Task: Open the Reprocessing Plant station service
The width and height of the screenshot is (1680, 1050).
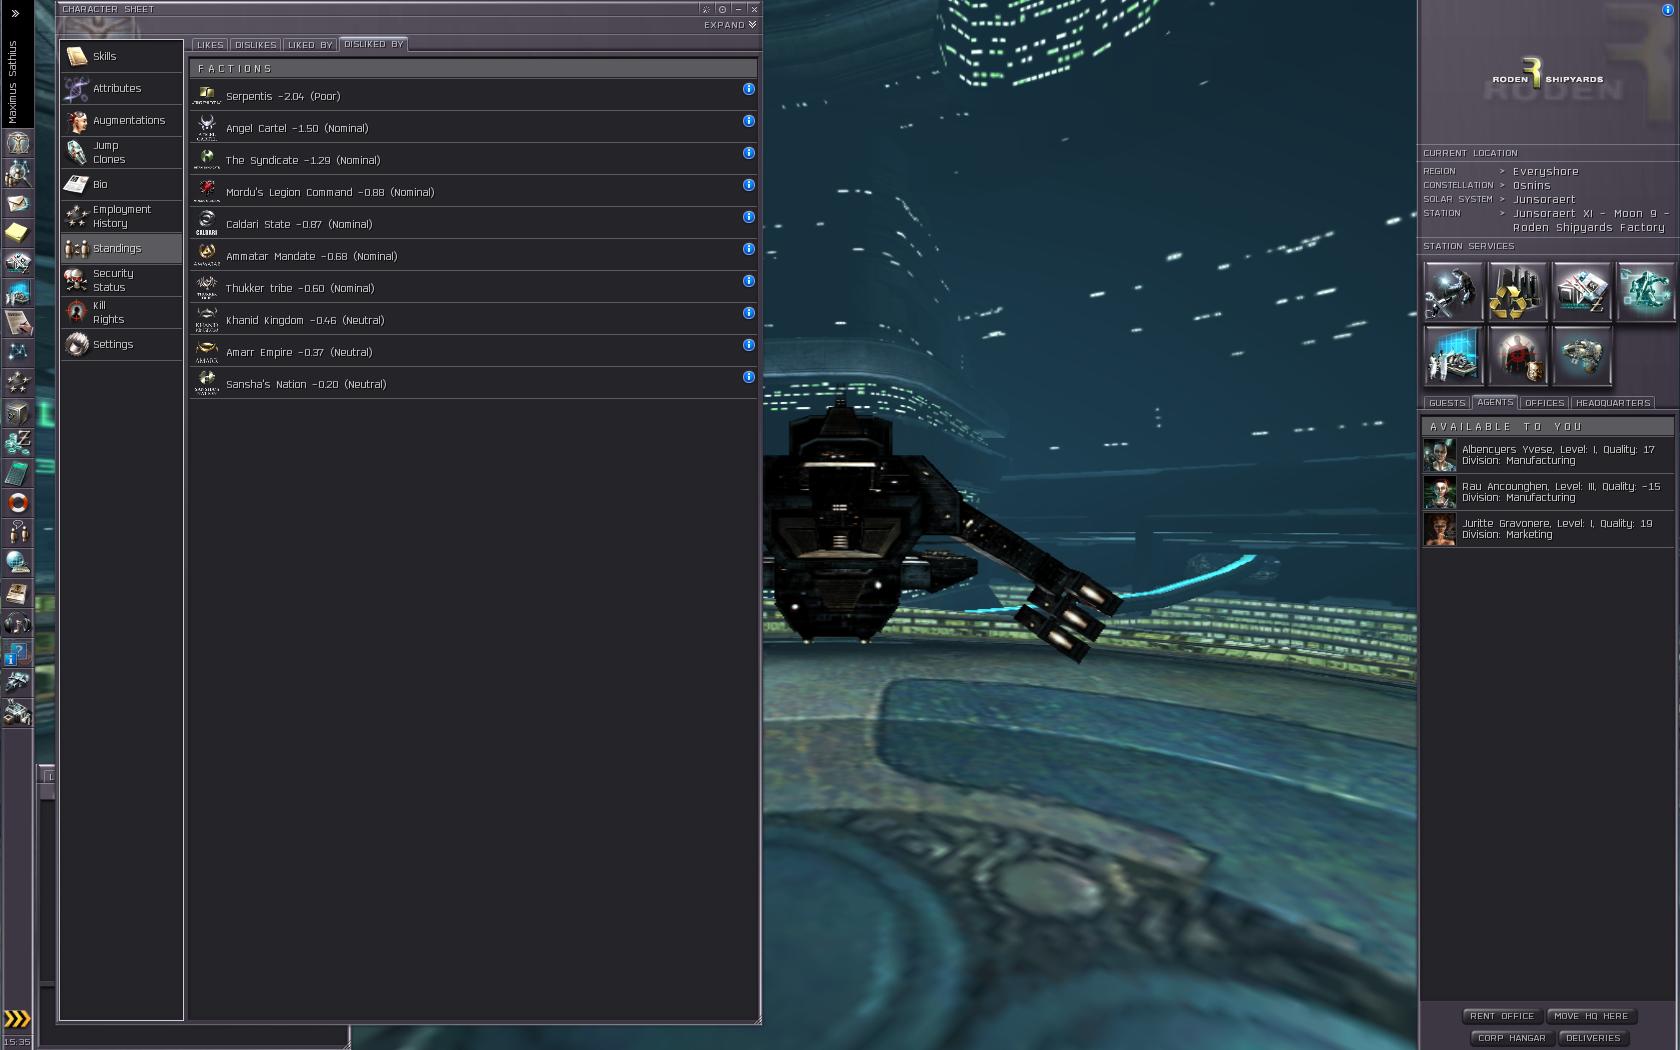Action: [x=1517, y=291]
